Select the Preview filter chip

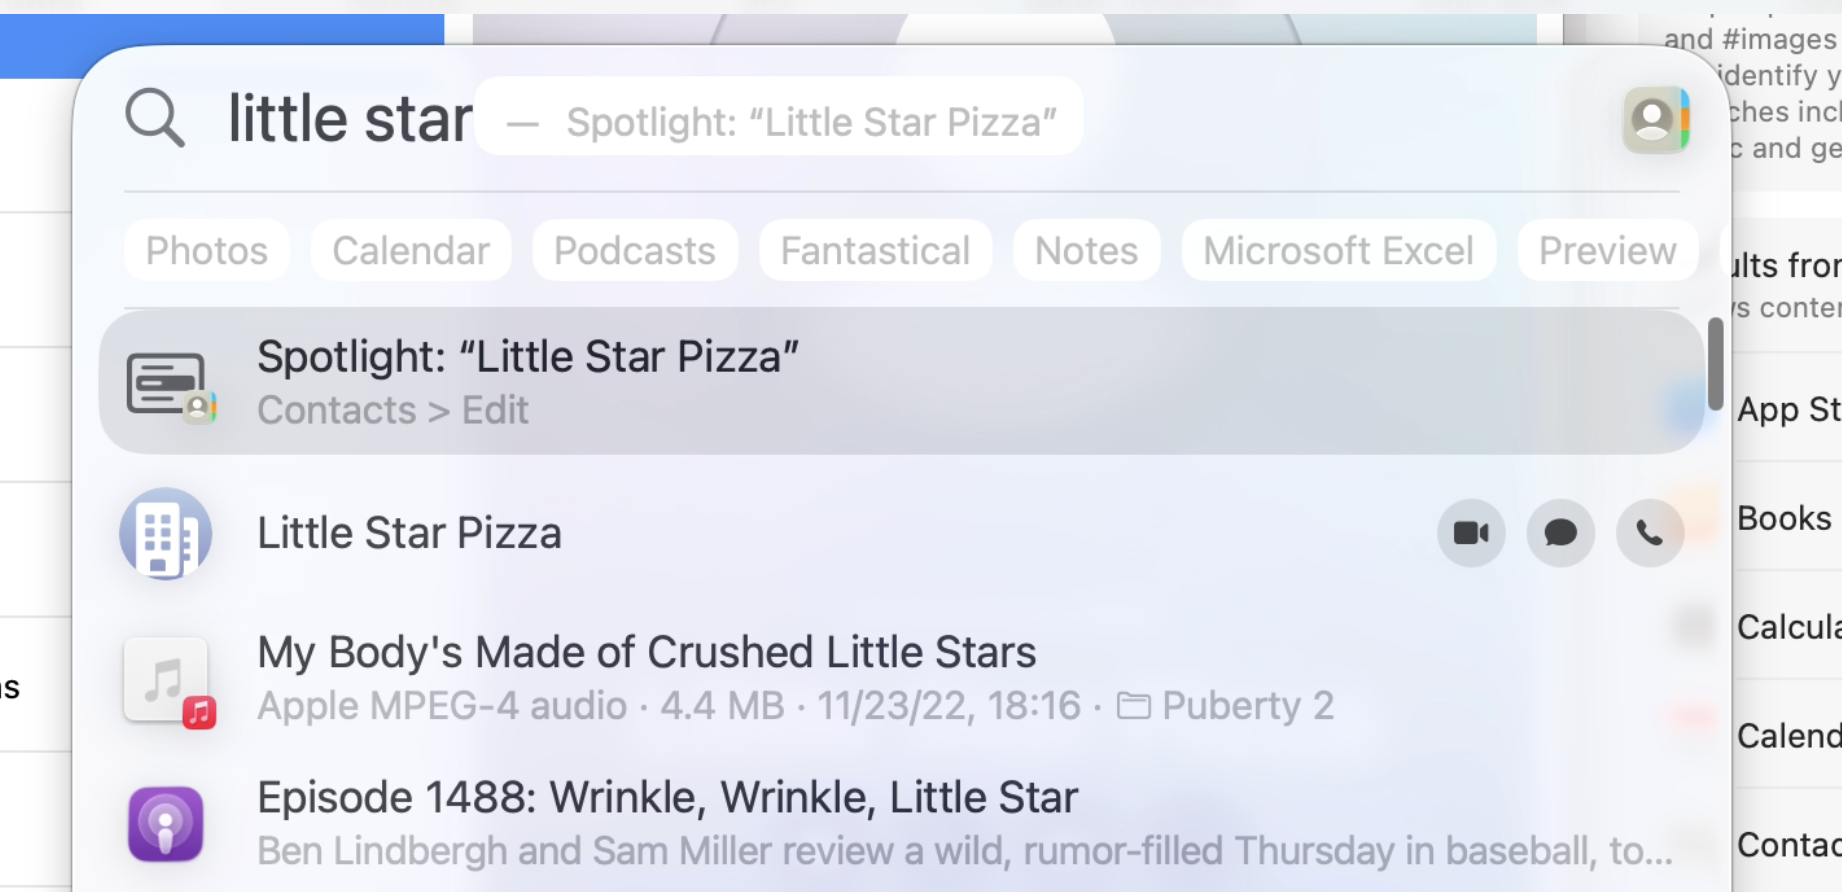[1607, 250]
